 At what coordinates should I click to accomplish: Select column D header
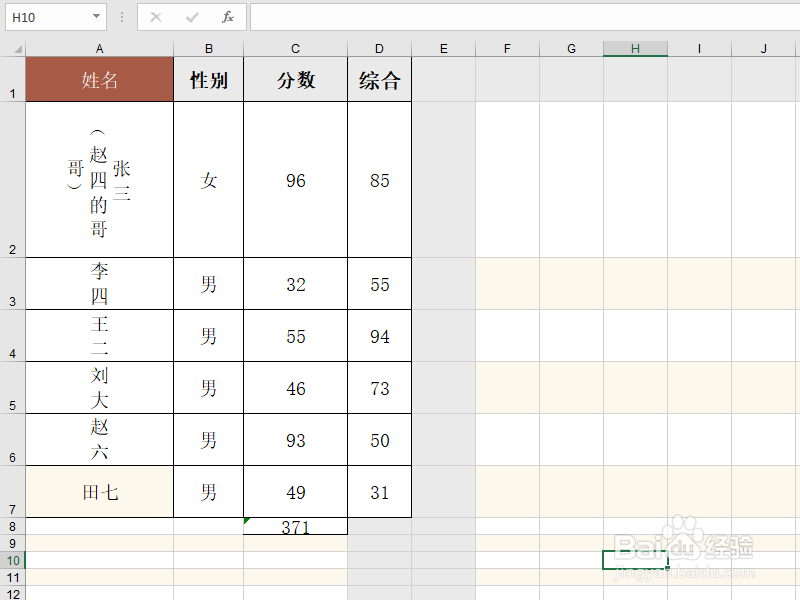tap(379, 47)
